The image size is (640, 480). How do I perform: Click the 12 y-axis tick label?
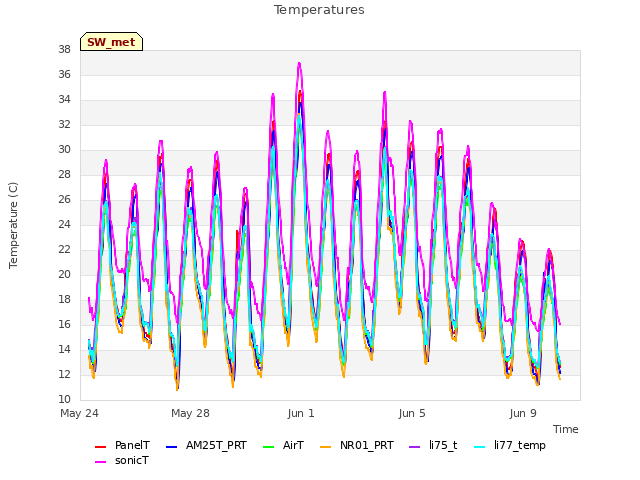click(64, 374)
